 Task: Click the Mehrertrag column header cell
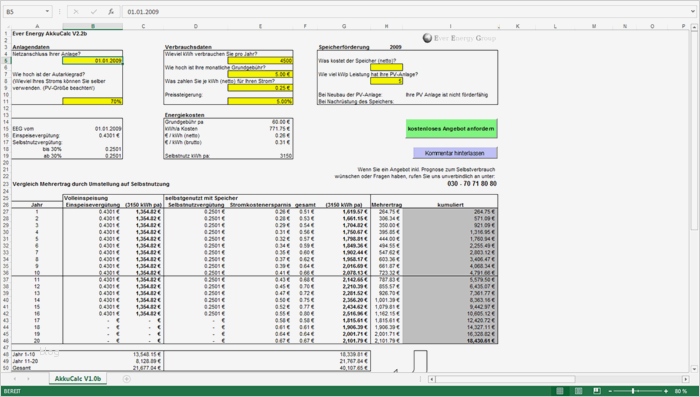[387, 205]
